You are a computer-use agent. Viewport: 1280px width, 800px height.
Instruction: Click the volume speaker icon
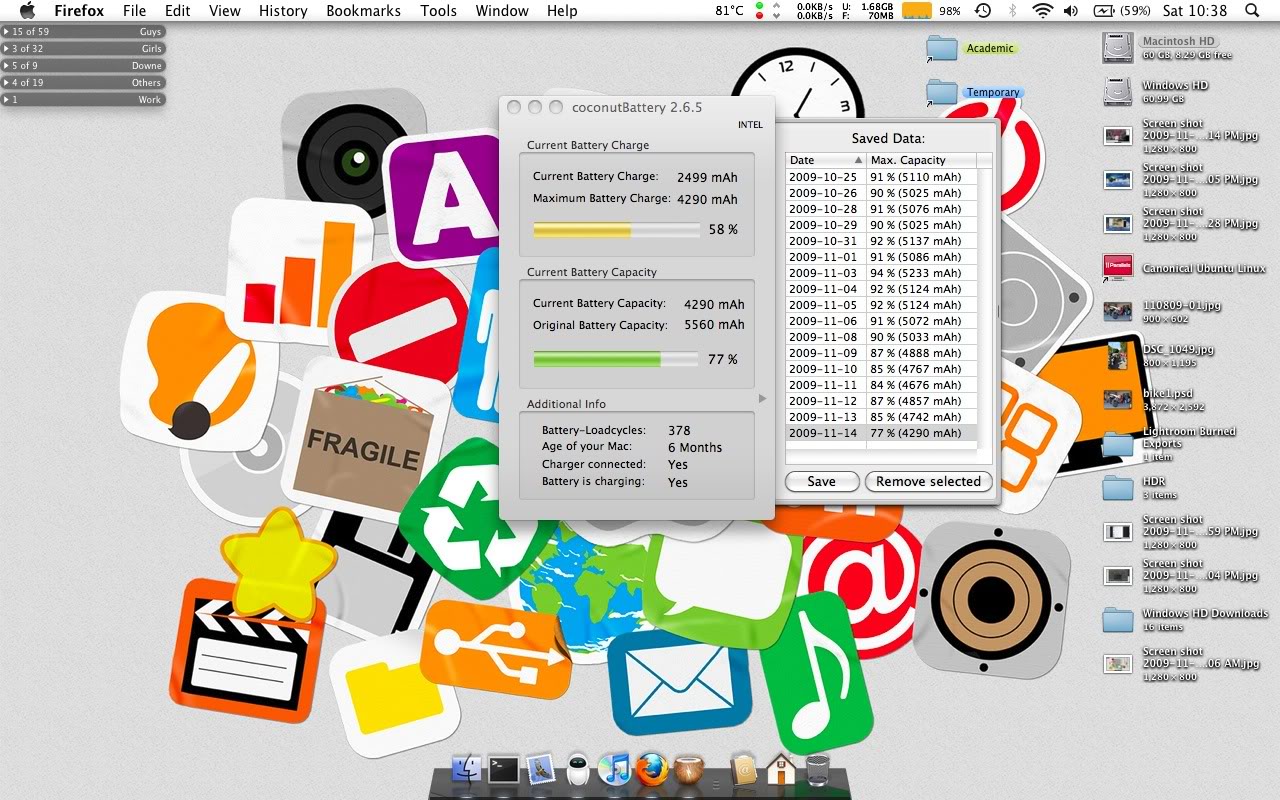1071,10
